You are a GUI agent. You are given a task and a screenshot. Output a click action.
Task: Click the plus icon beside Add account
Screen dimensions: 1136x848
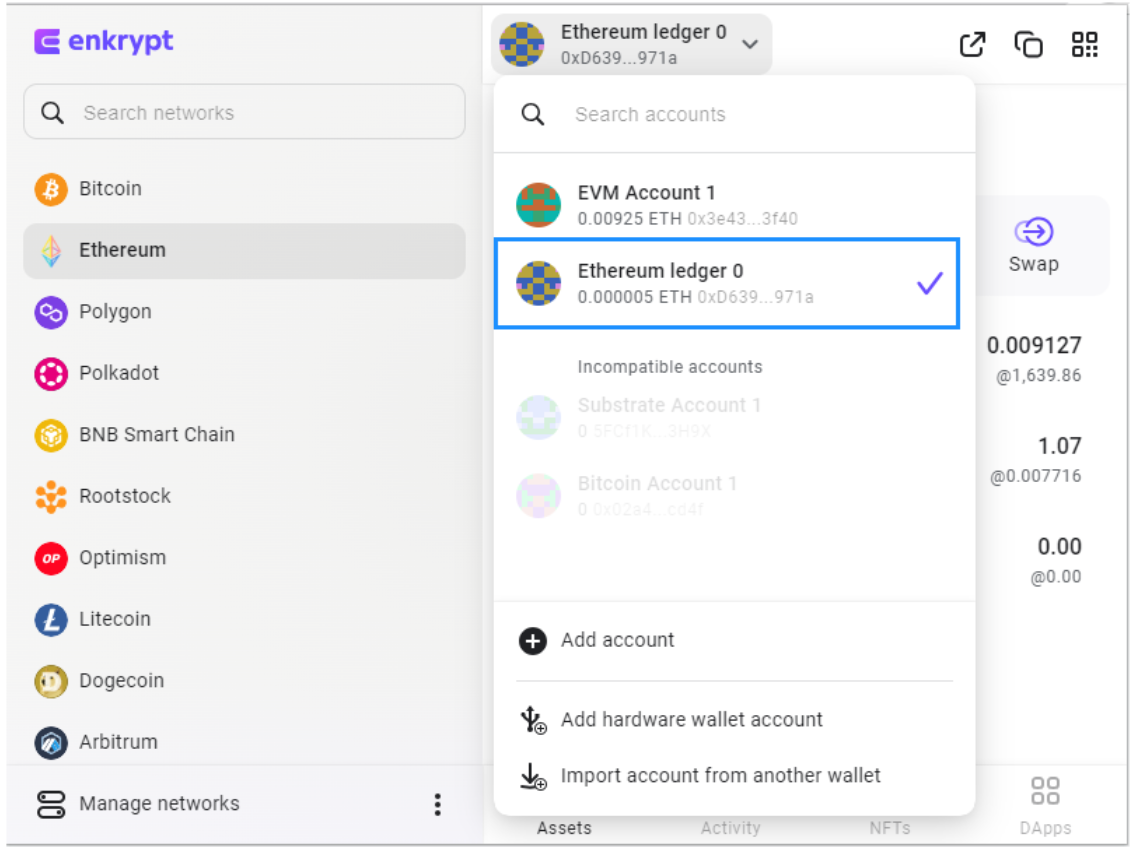point(532,641)
